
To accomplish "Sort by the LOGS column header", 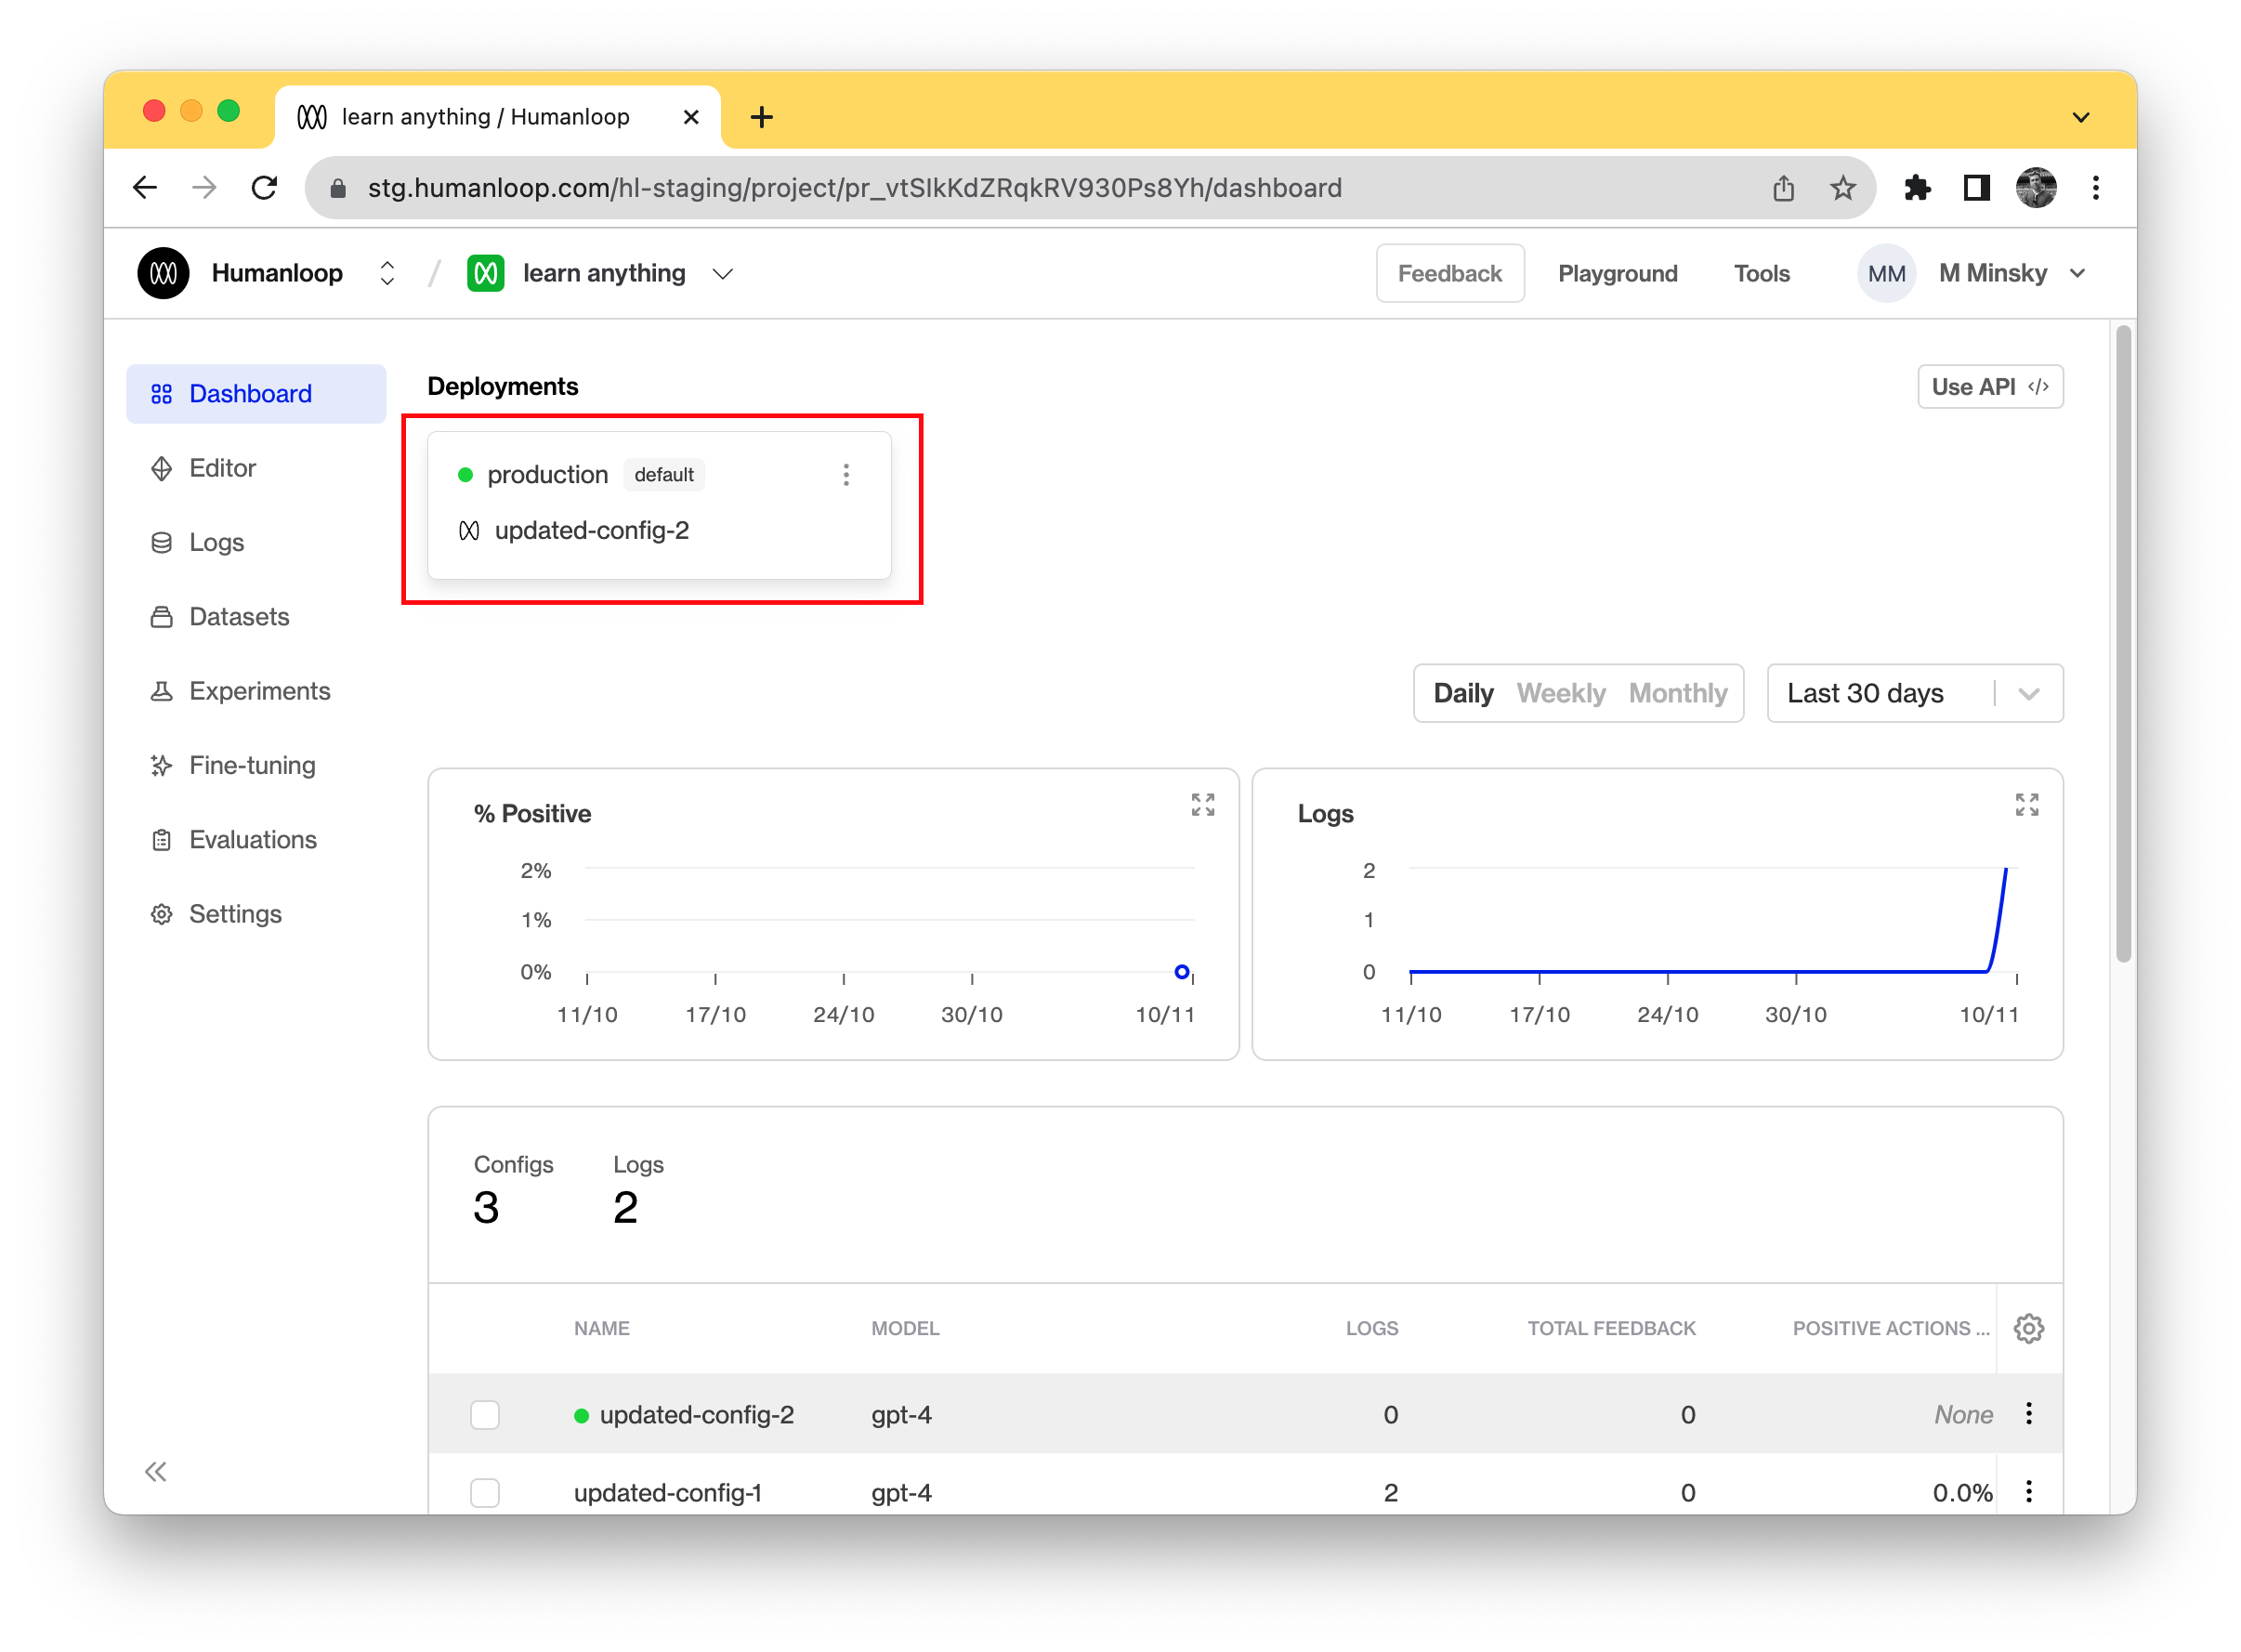I will click(1371, 1328).
